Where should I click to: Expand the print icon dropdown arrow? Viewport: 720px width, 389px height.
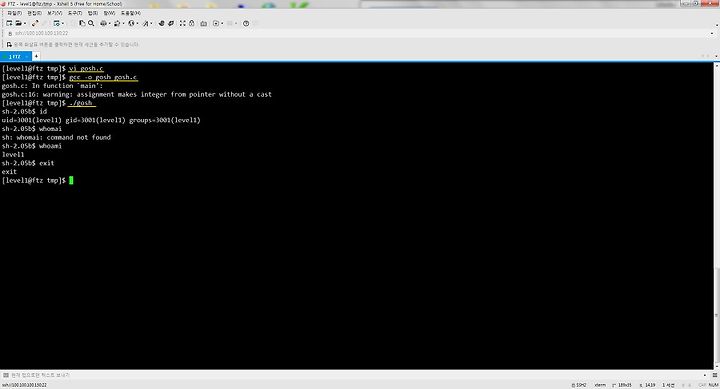point(110,23)
